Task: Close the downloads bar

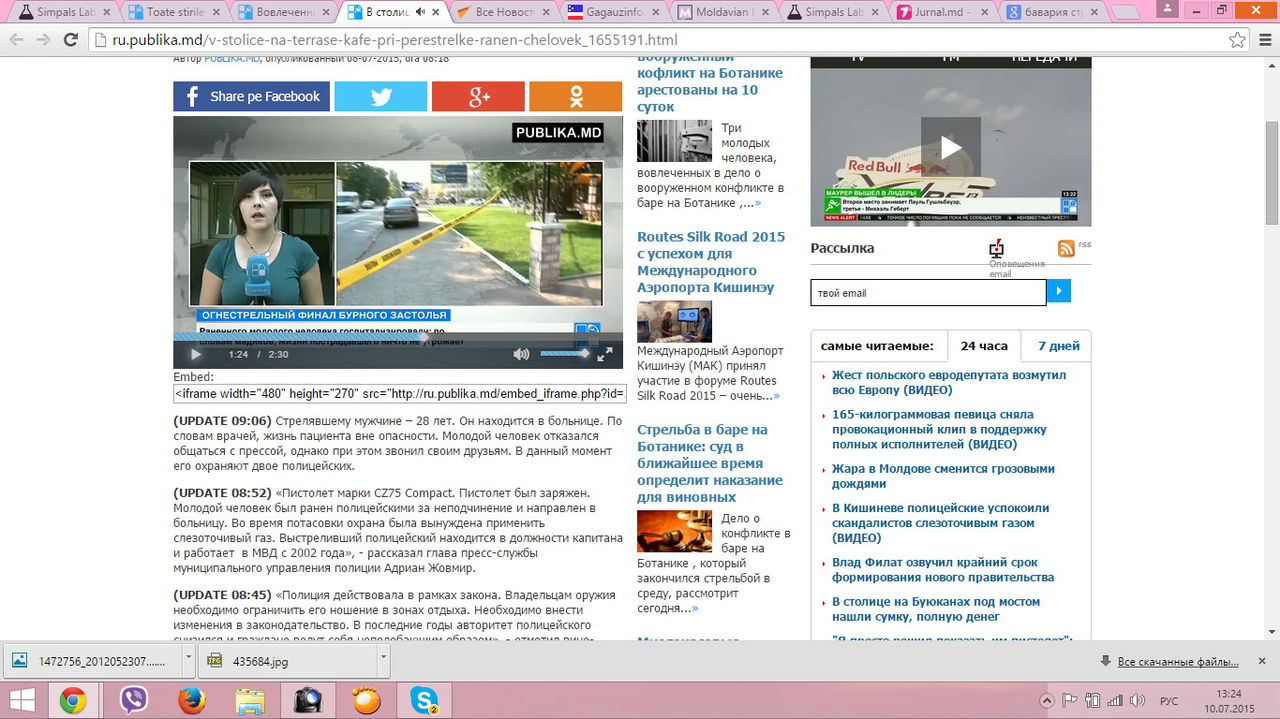Action: click(x=1263, y=661)
